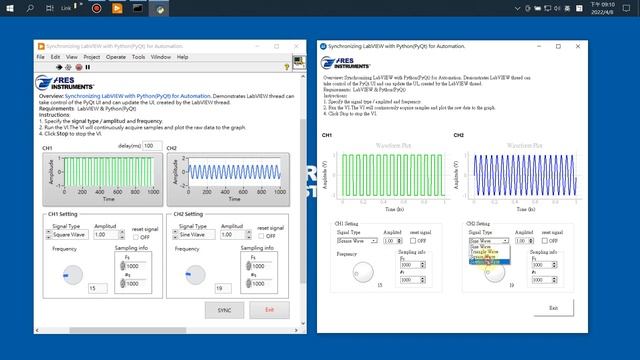This screenshot has width=640, height=360.
Task: Click LabVIEW CH1 Fs sampling field
Action: [x=134, y=266]
